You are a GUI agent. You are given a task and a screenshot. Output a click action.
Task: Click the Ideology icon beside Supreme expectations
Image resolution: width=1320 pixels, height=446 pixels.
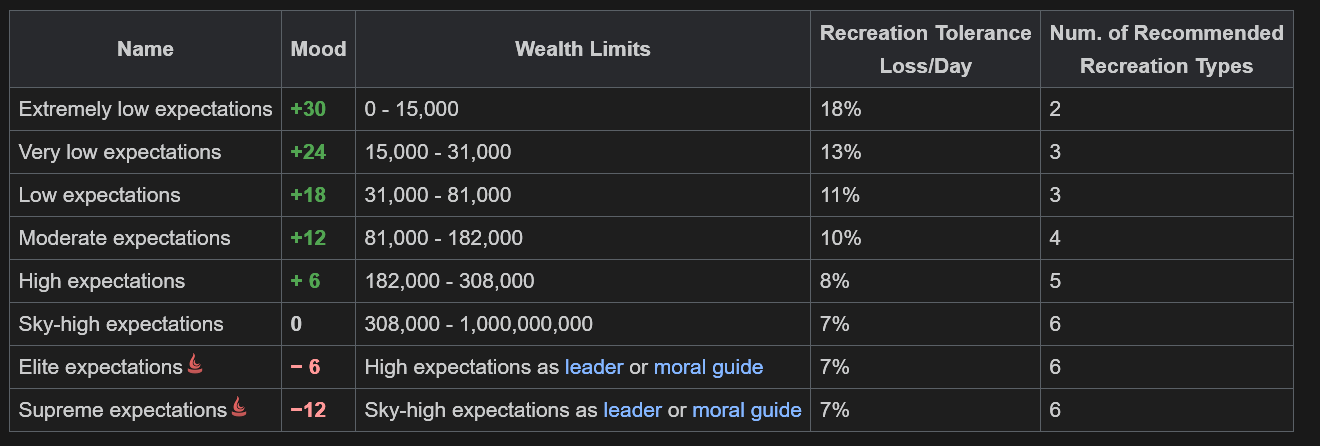[x=239, y=408]
